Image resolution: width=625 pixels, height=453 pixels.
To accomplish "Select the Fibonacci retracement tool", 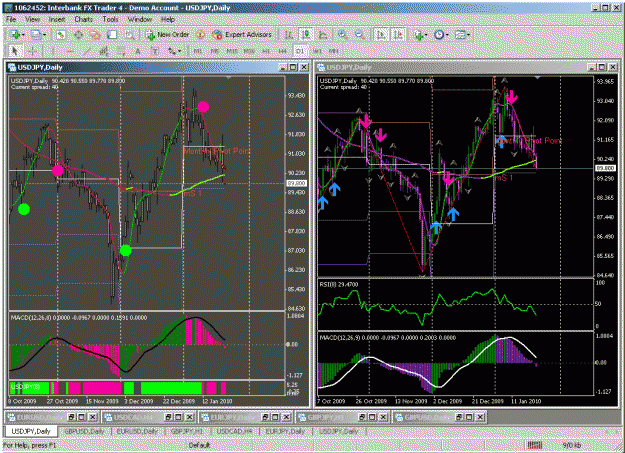I will point(121,51).
